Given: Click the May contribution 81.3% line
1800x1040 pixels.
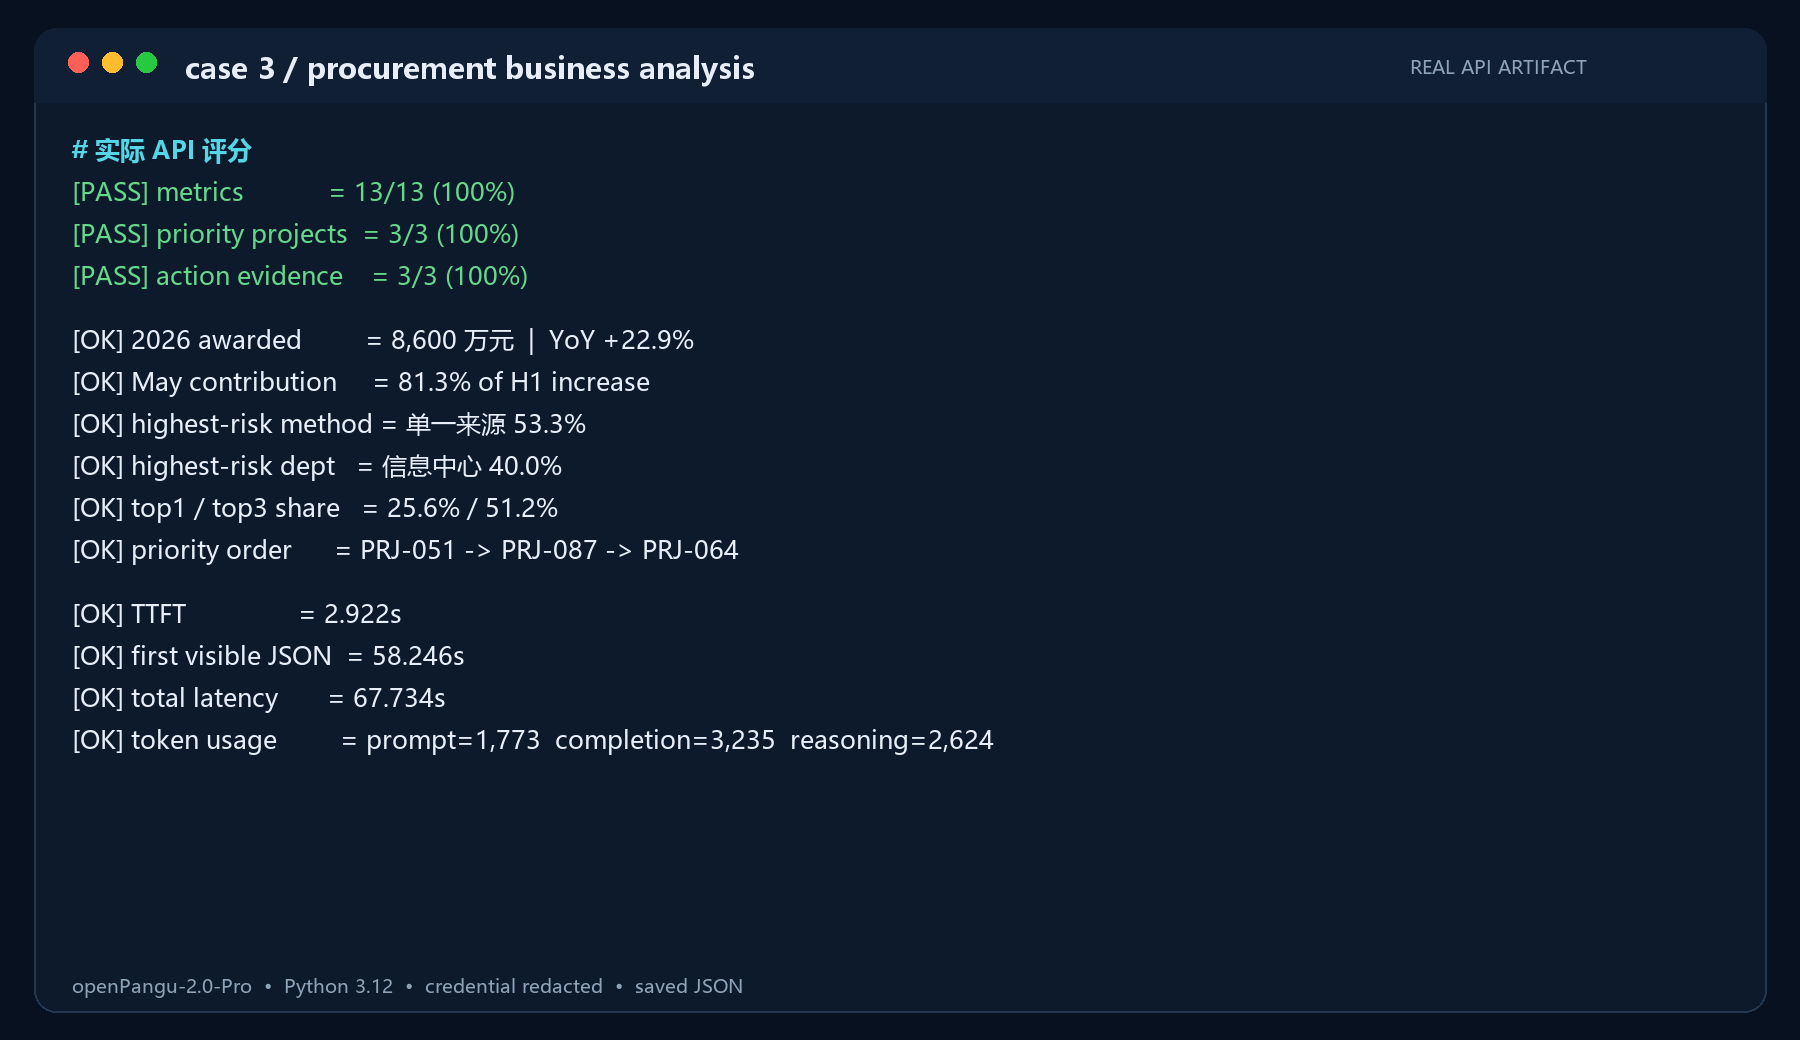Looking at the screenshot, I should point(361,382).
